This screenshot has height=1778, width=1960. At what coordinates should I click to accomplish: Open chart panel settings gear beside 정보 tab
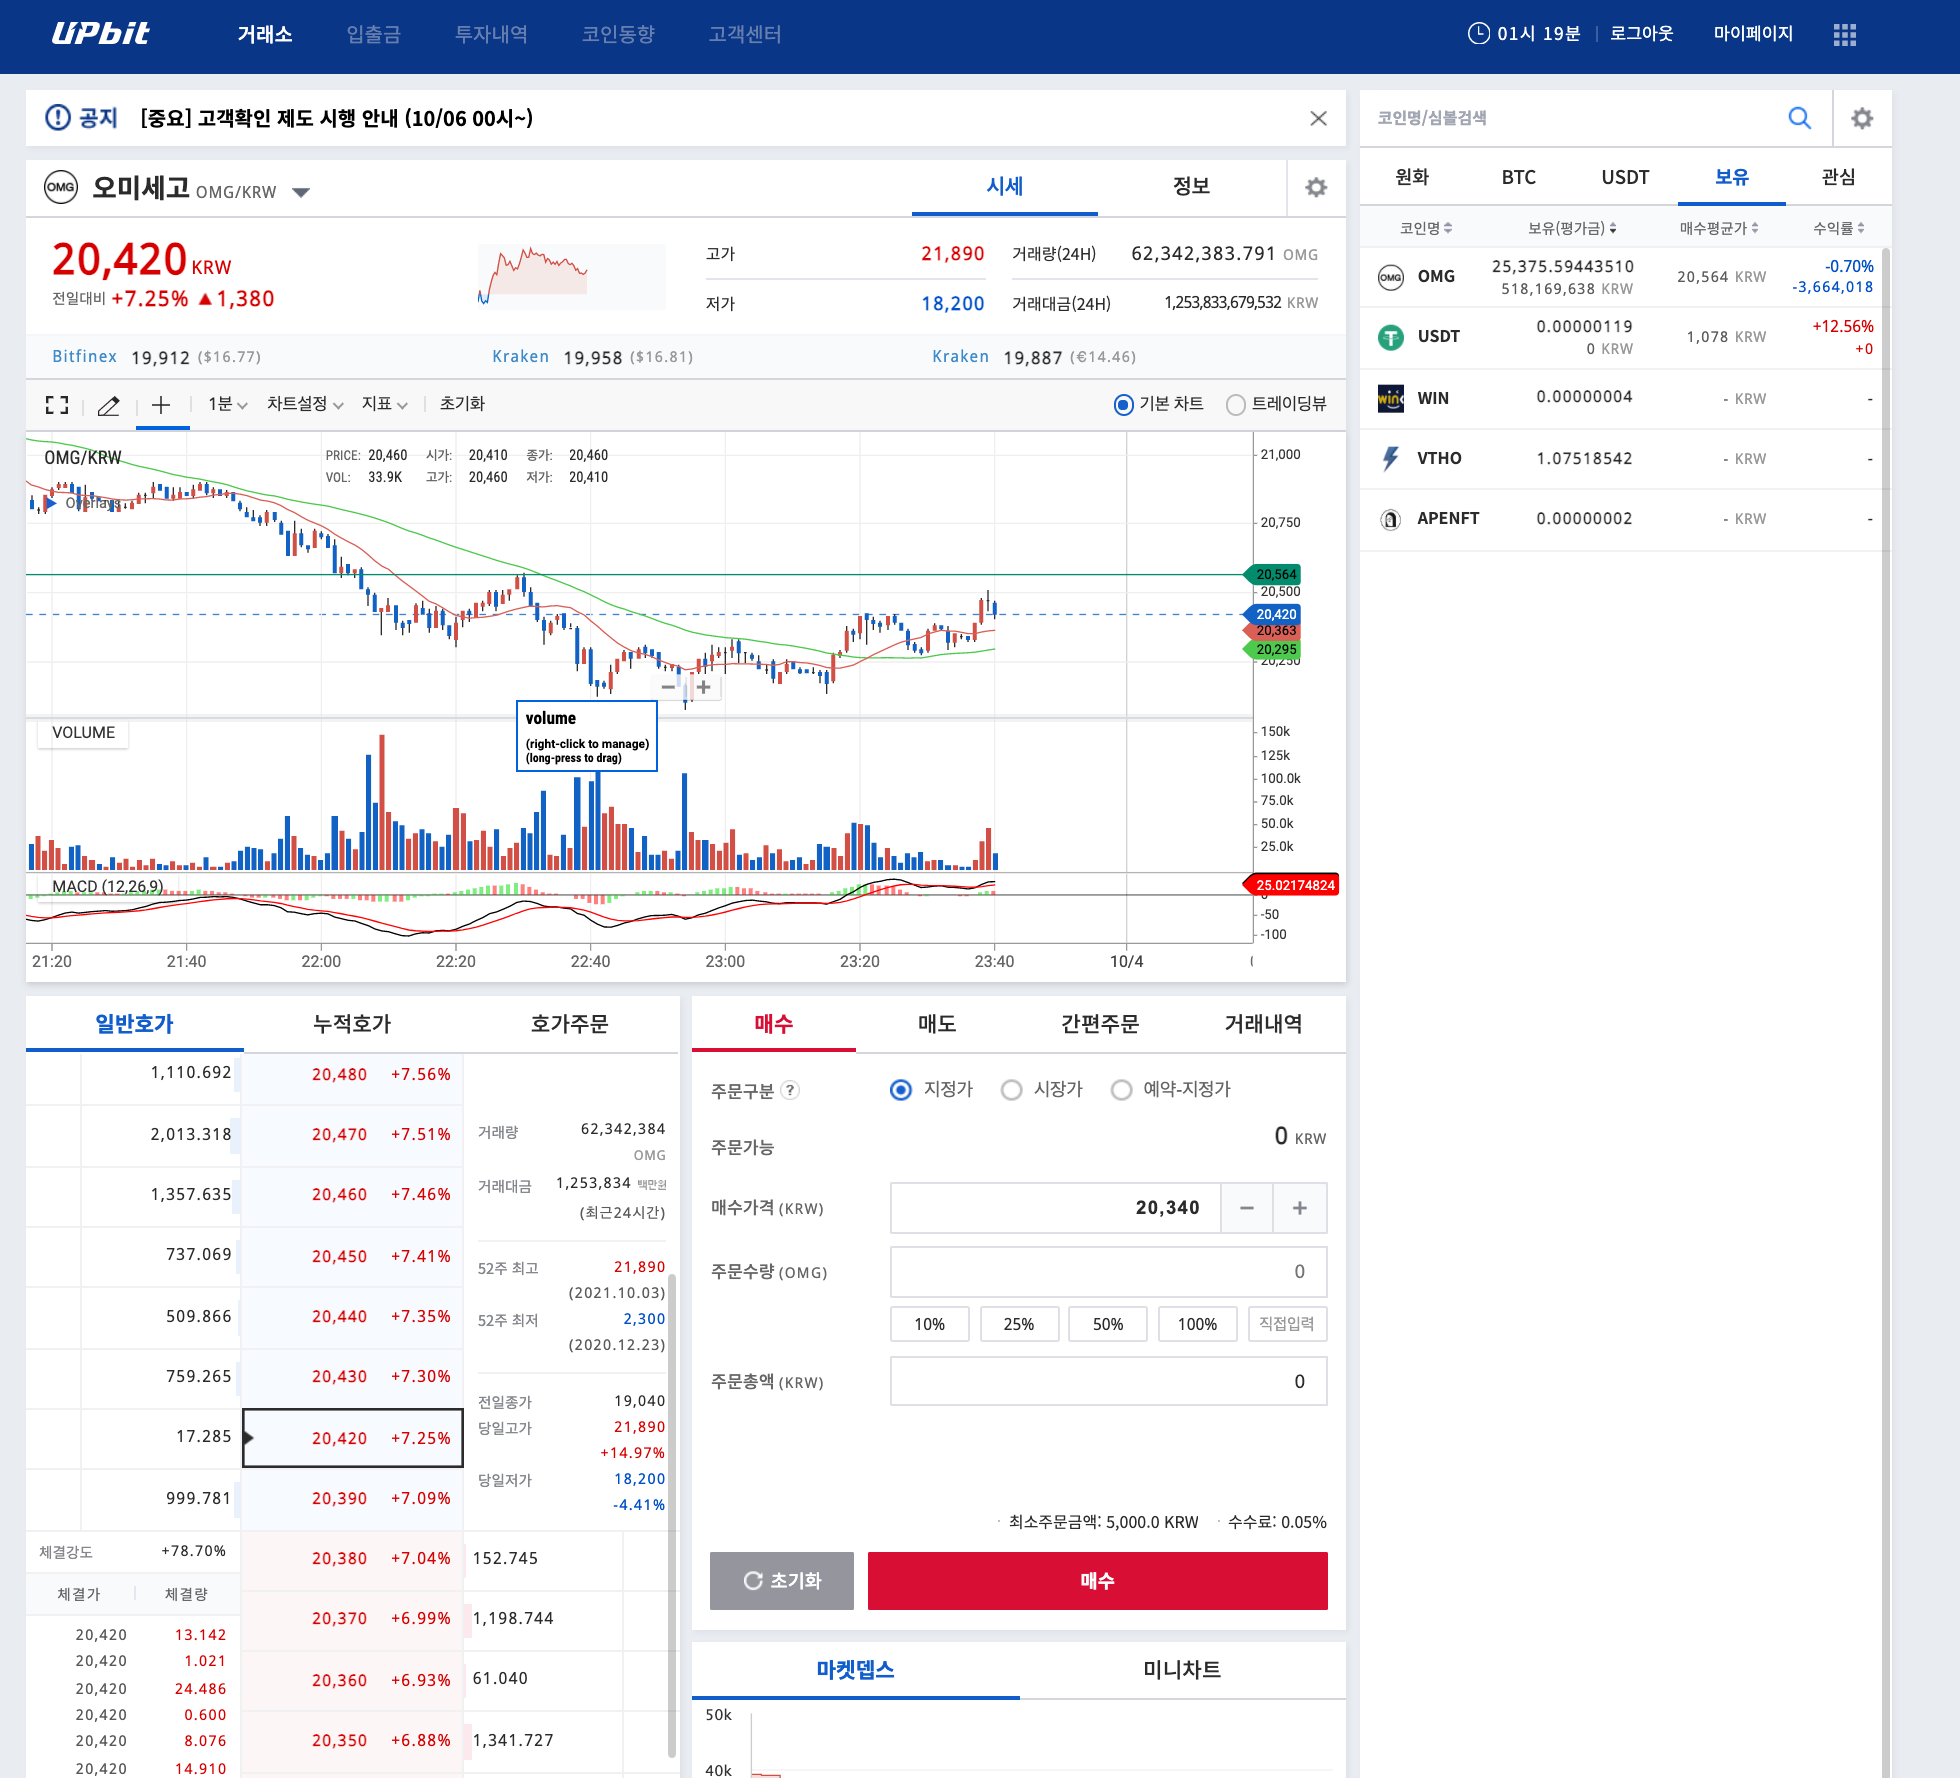1316,187
